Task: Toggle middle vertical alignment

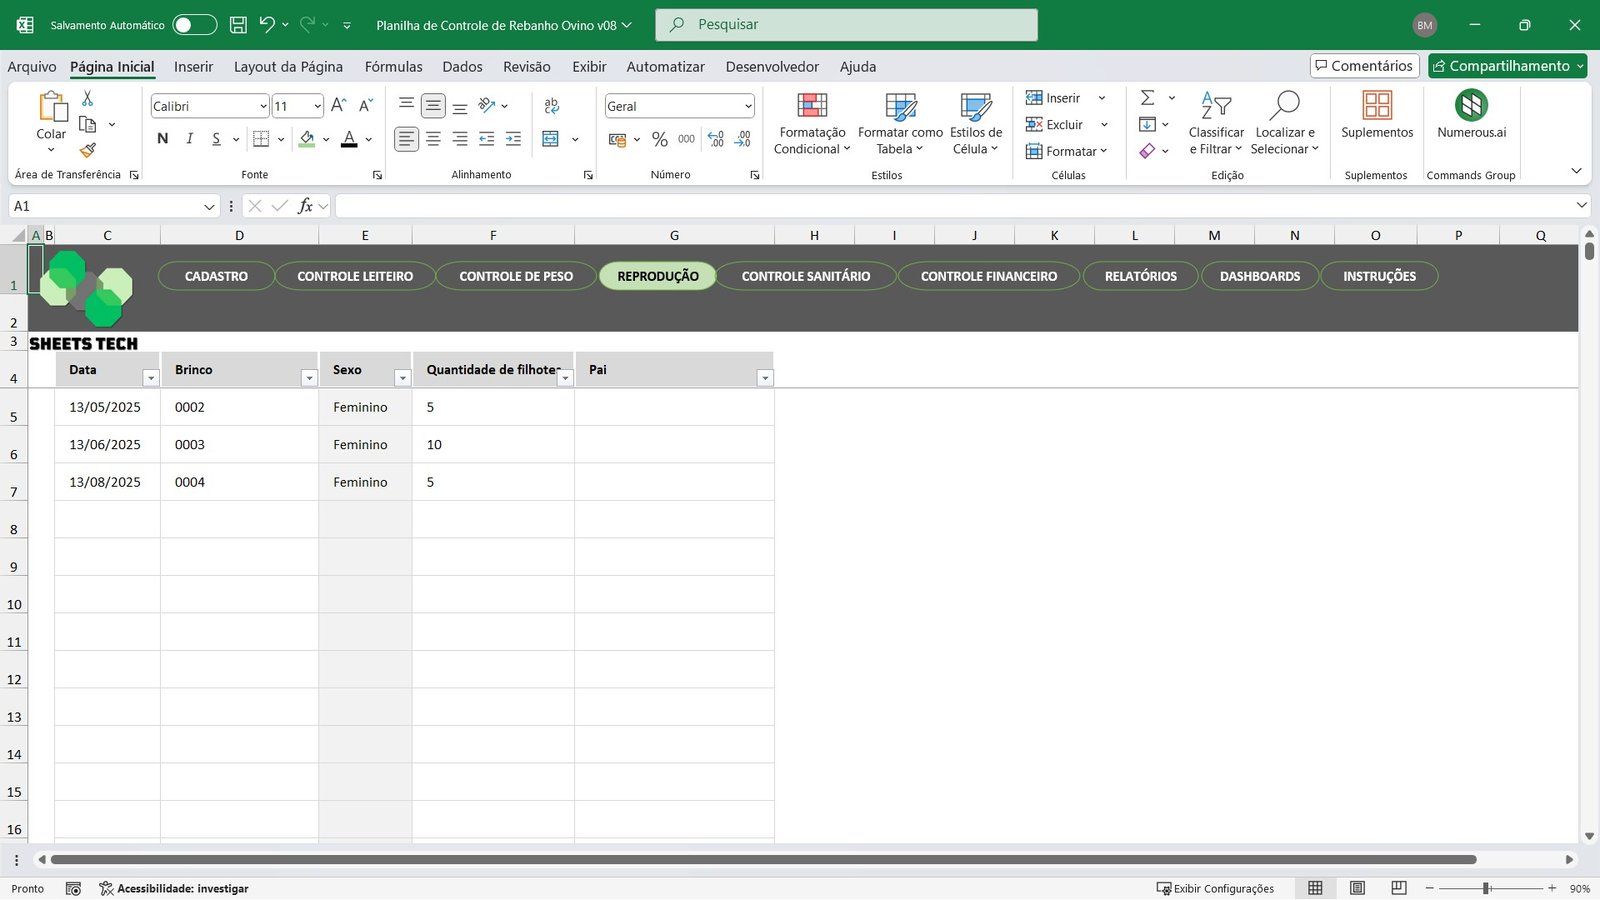Action: click(x=433, y=106)
